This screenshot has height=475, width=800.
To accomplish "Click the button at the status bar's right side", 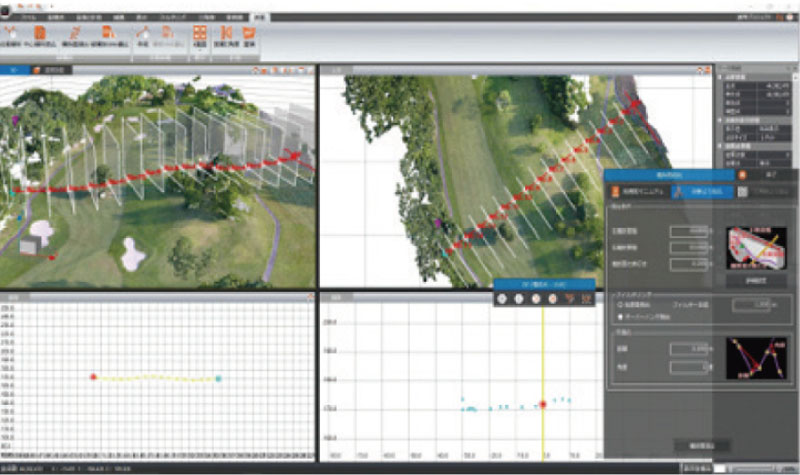I will pos(697,468).
